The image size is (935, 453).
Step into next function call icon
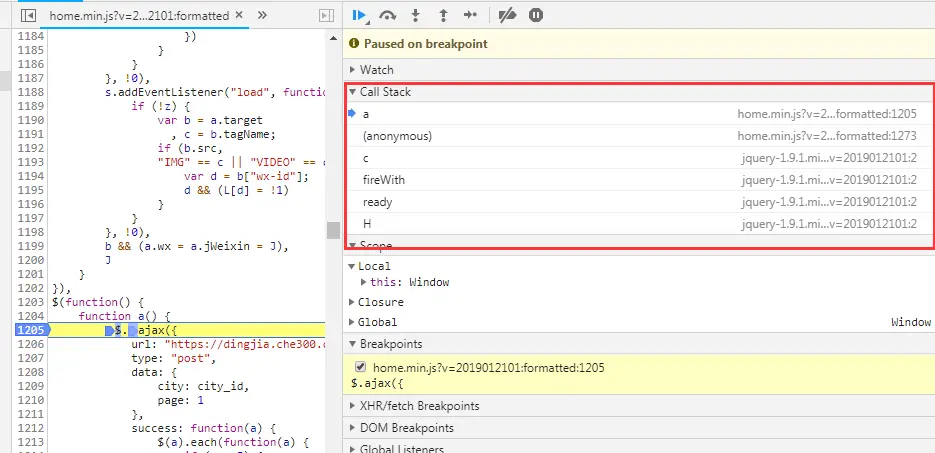coord(416,15)
